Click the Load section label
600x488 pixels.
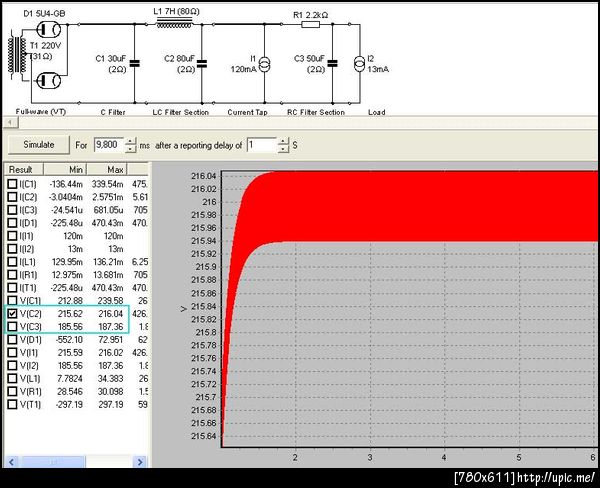pyautogui.click(x=377, y=112)
